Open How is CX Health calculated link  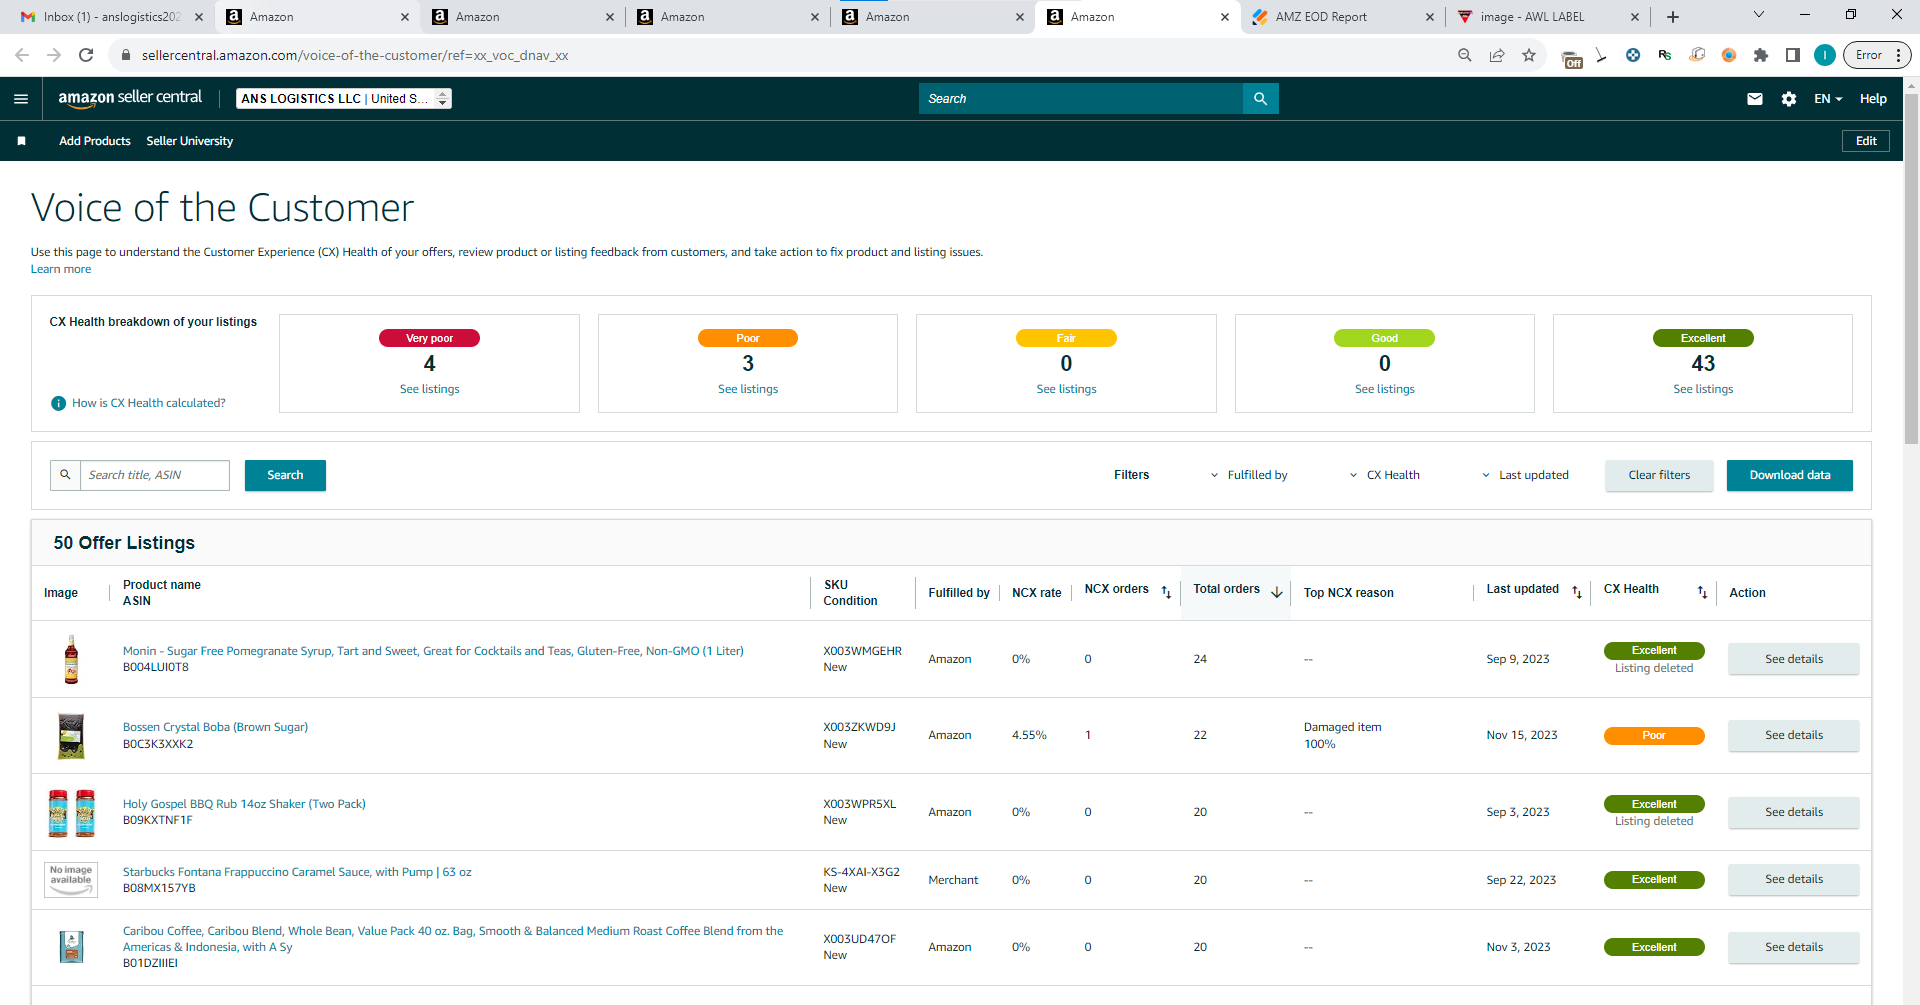tap(149, 403)
